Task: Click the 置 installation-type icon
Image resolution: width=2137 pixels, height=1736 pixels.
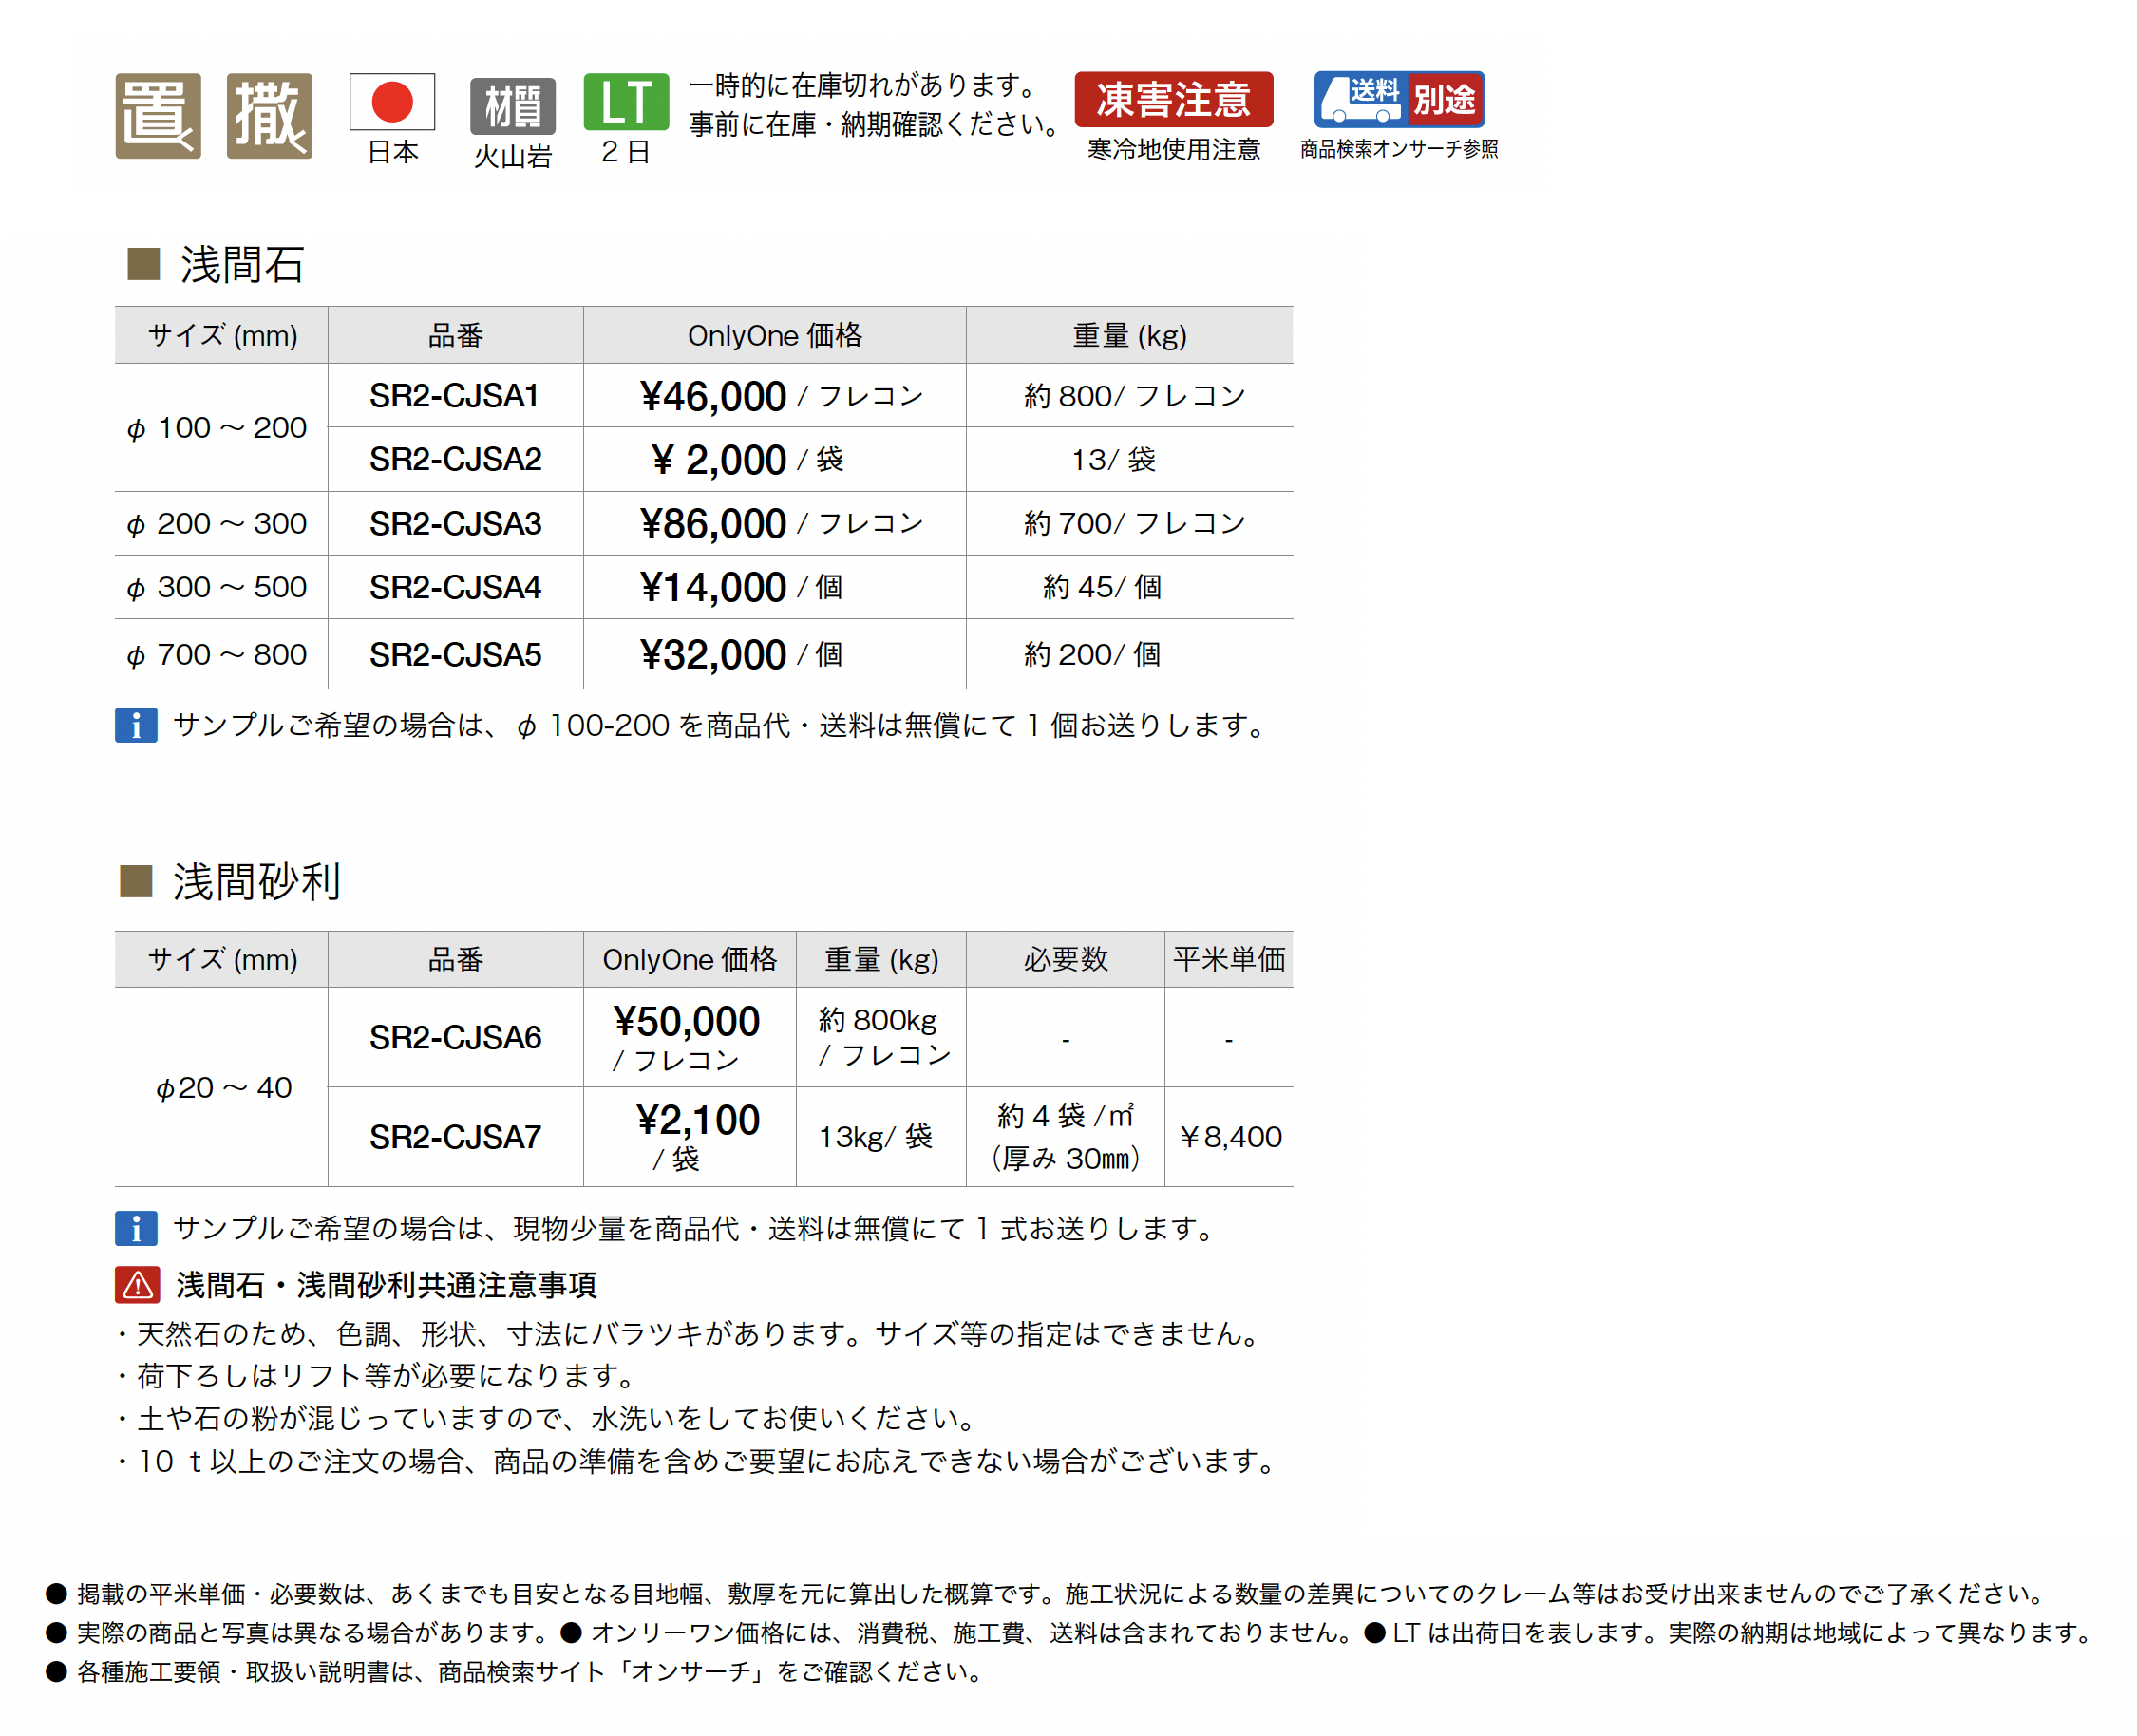Action: [158, 116]
